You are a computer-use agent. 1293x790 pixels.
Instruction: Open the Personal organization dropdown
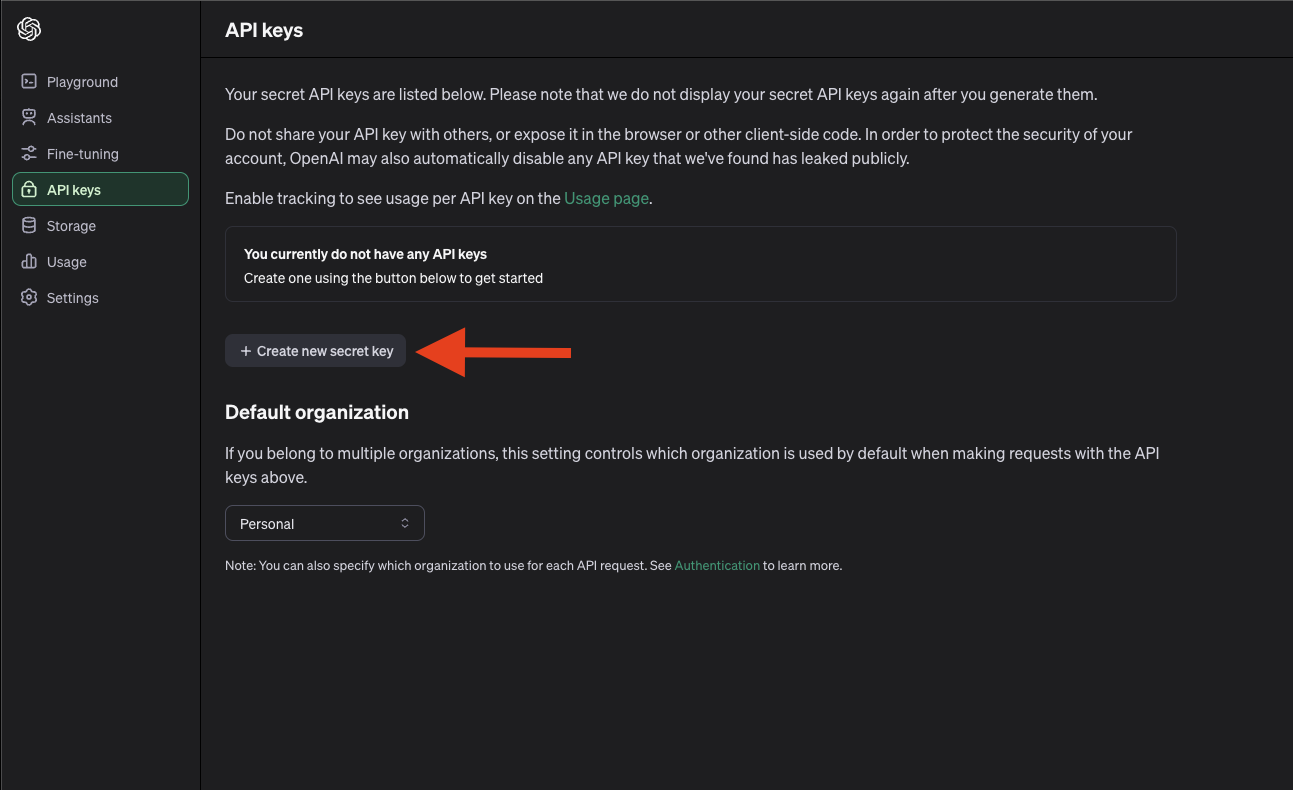pos(324,524)
